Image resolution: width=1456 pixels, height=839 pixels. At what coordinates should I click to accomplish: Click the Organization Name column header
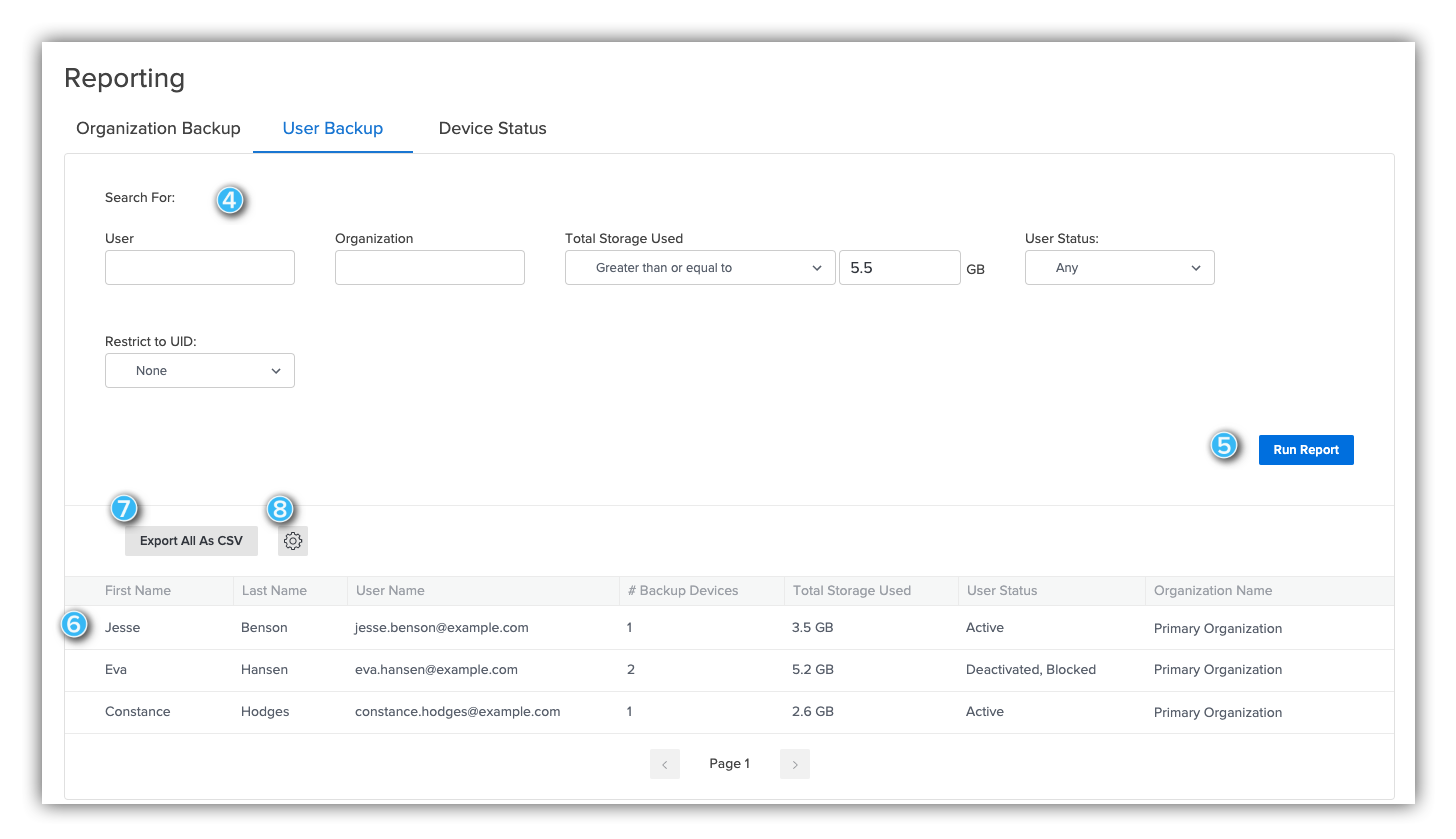[x=1213, y=591]
